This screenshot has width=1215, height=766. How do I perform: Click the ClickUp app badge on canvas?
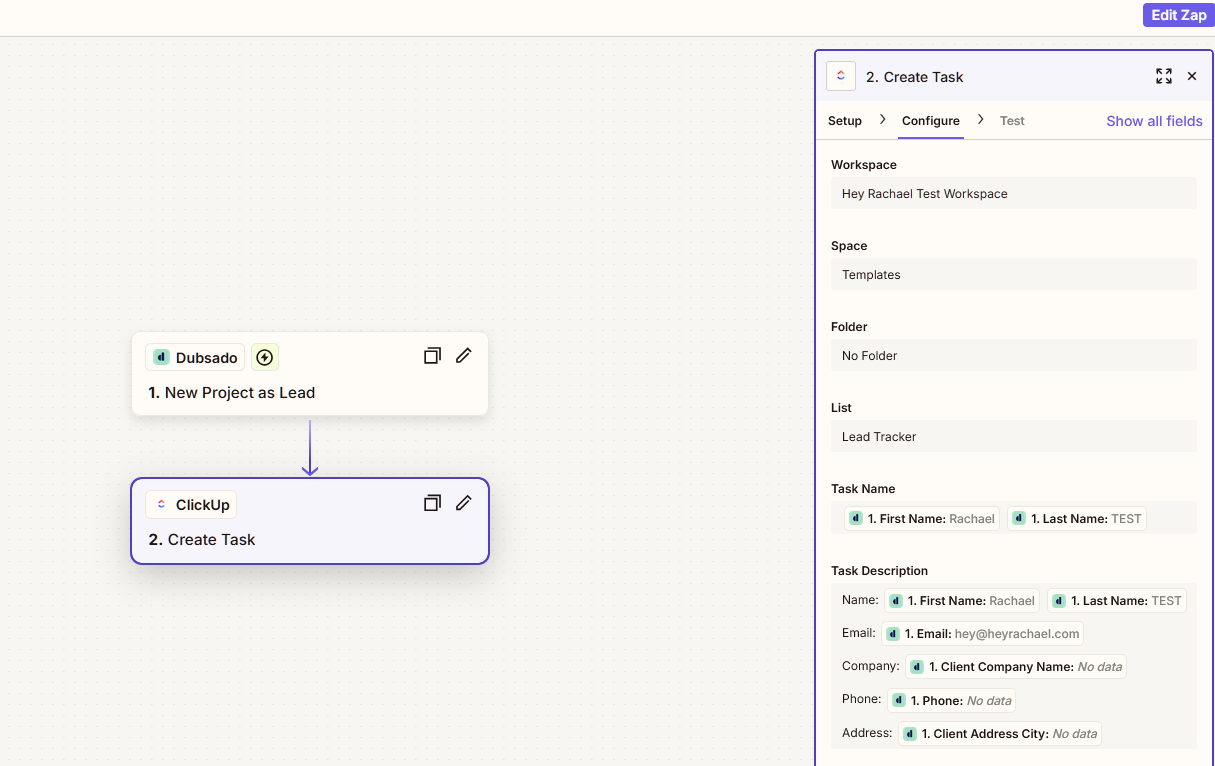click(x=192, y=505)
